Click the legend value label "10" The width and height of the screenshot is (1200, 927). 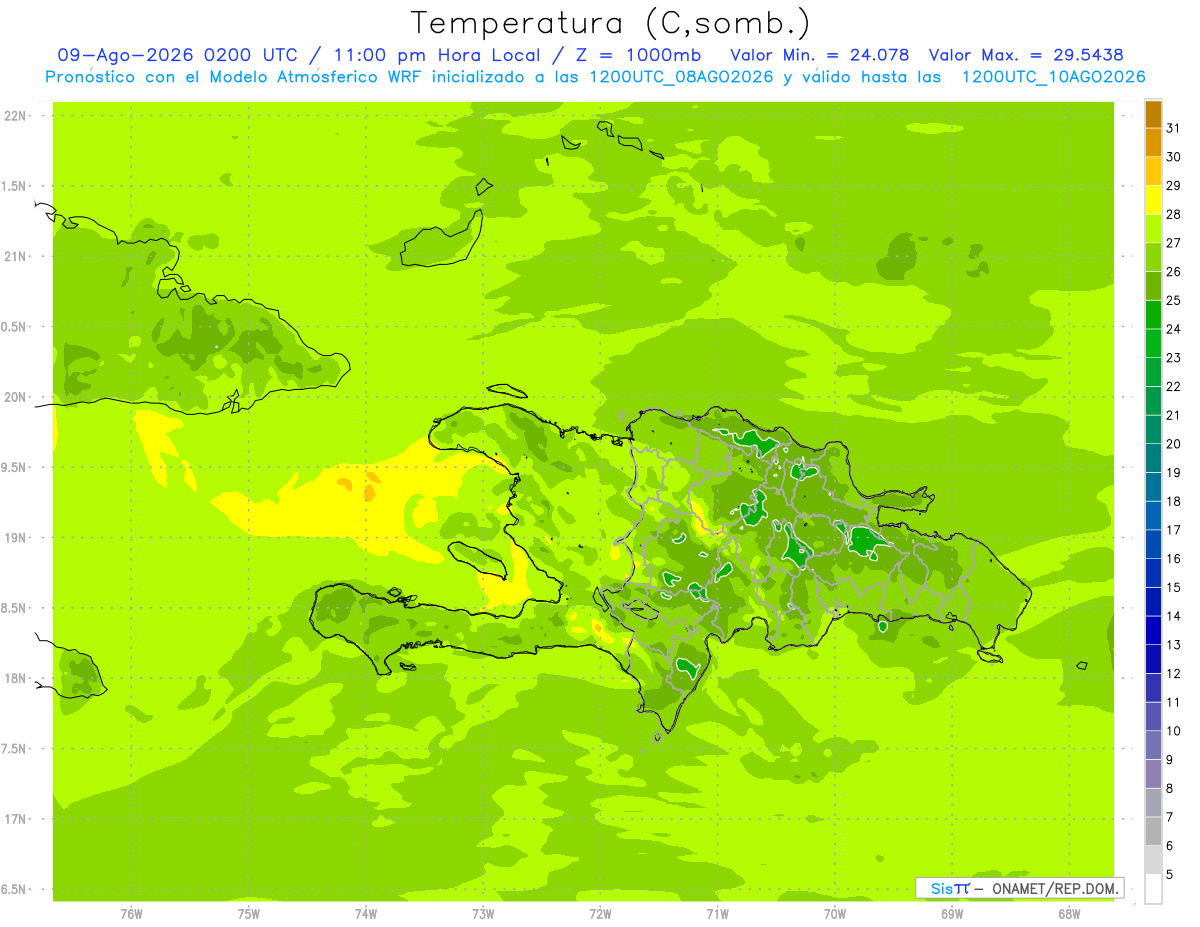[1173, 731]
